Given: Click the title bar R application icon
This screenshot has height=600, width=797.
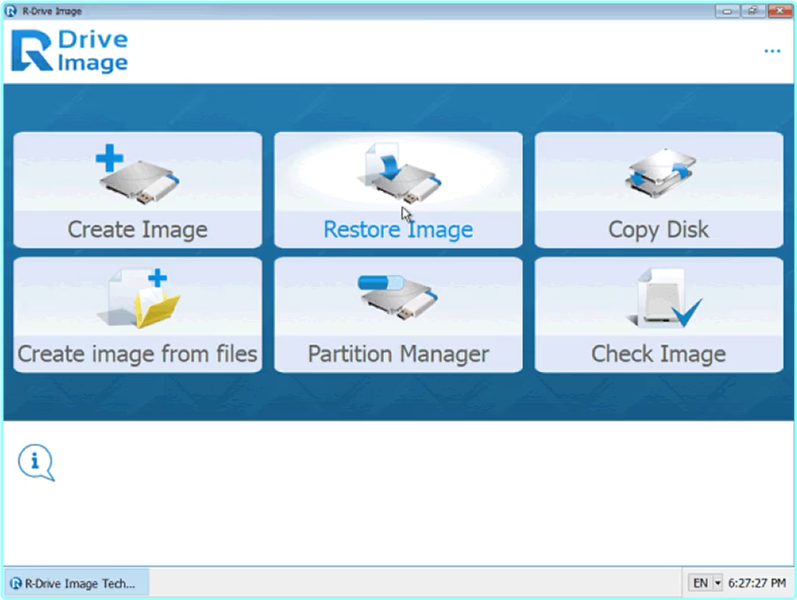Looking at the screenshot, I should click(x=10, y=11).
